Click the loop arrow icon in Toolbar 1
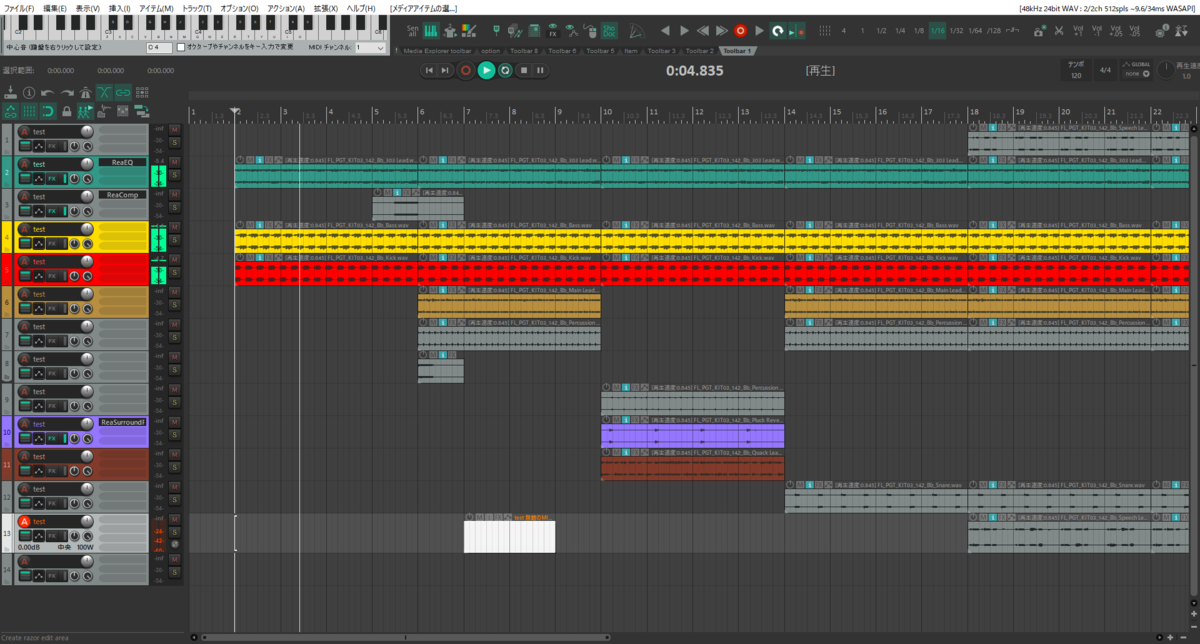Screen dimensions: 1200x644 coord(777,31)
